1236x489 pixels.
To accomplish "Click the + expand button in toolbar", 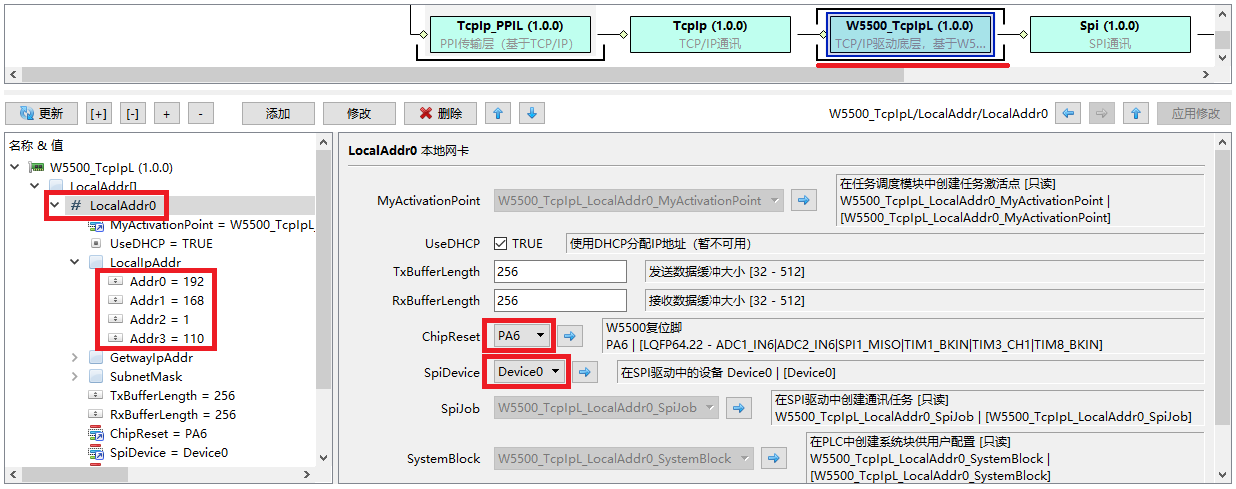I will (166, 114).
